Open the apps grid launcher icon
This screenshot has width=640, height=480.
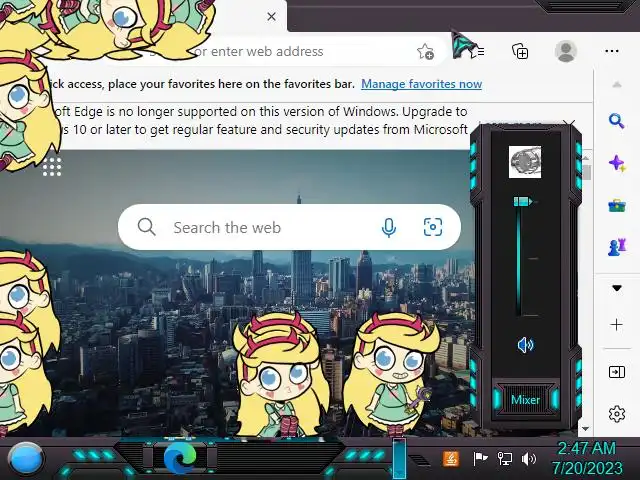(52, 167)
